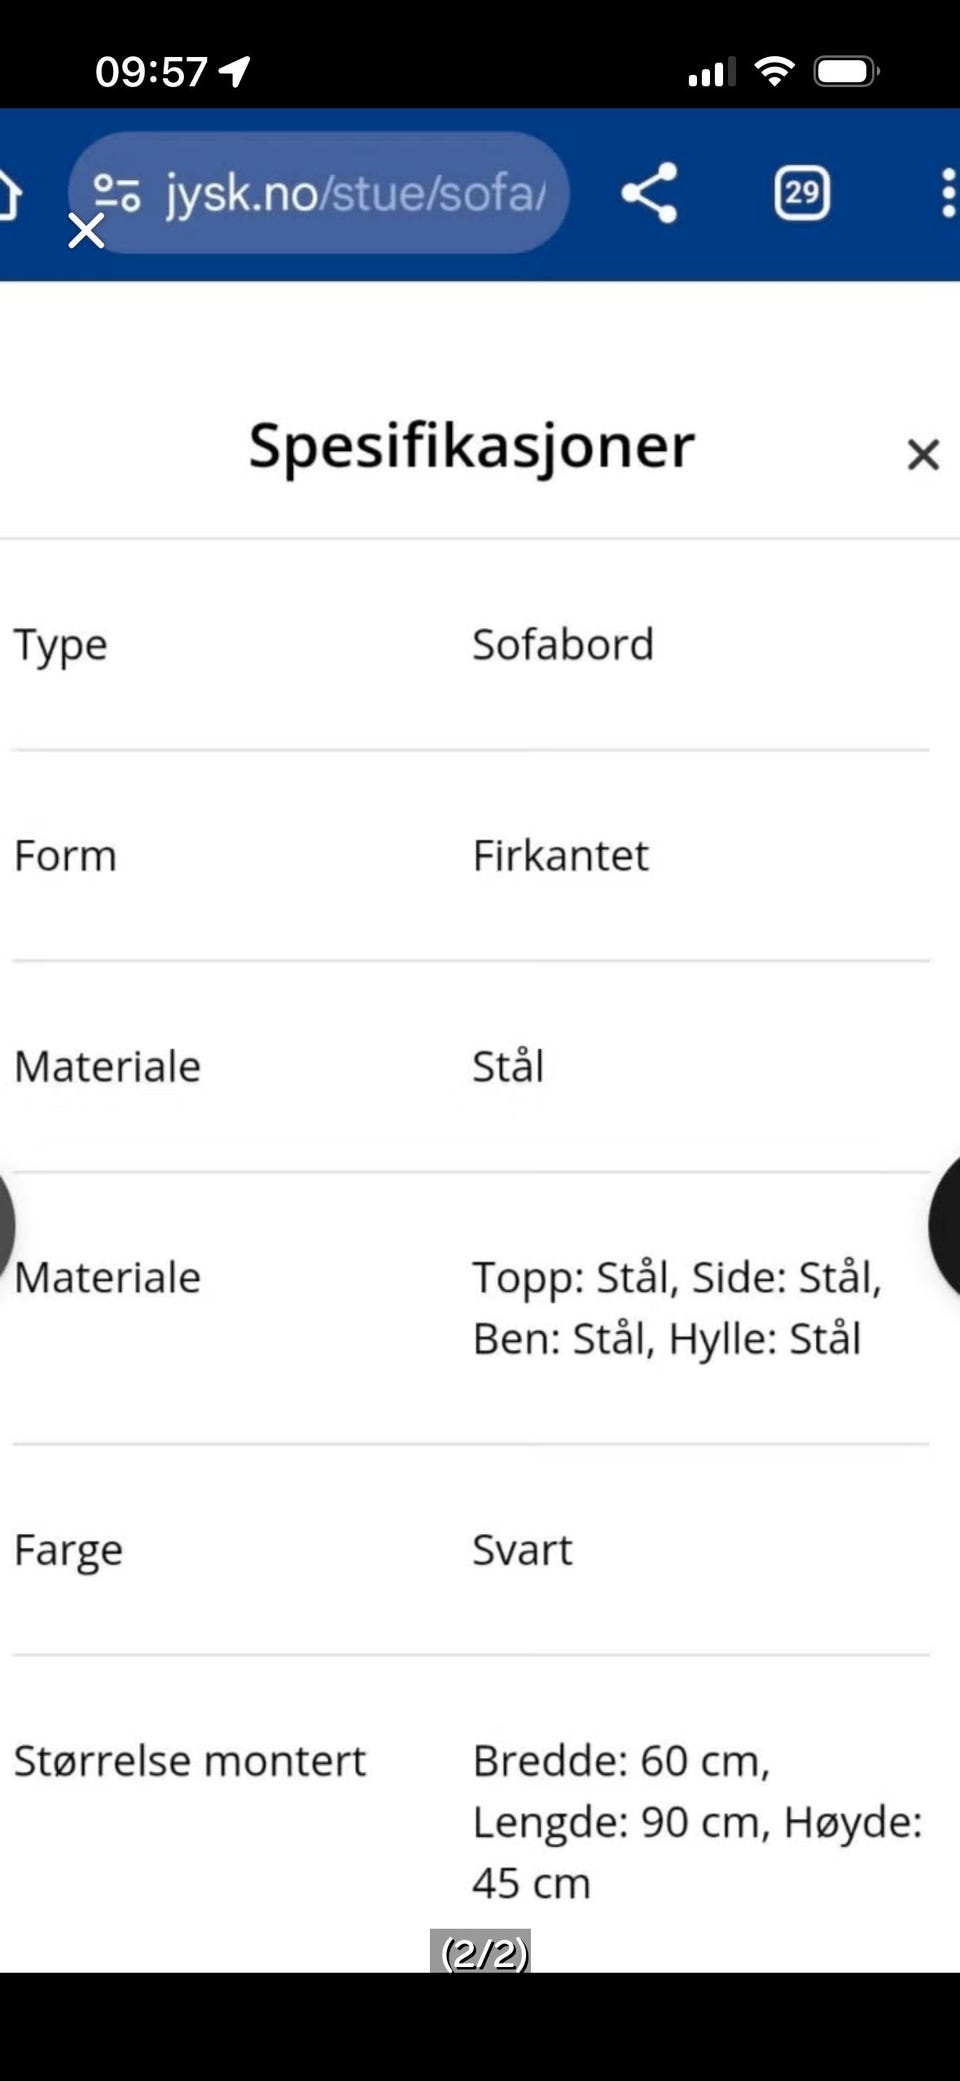The height and width of the screenshot is (2081, 960).
Task: Tap the 09:57 clock in status bar
Action: (x=151, y=72)
